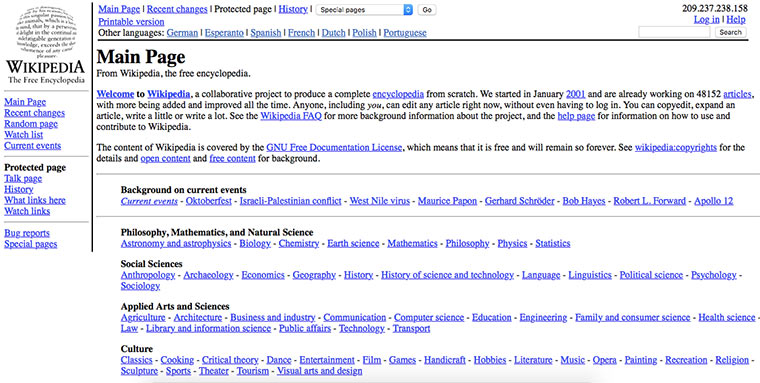The height and width of the screenshot is (383, 760).
Task: Open What links here in sidebar
Action: [35, 200]
